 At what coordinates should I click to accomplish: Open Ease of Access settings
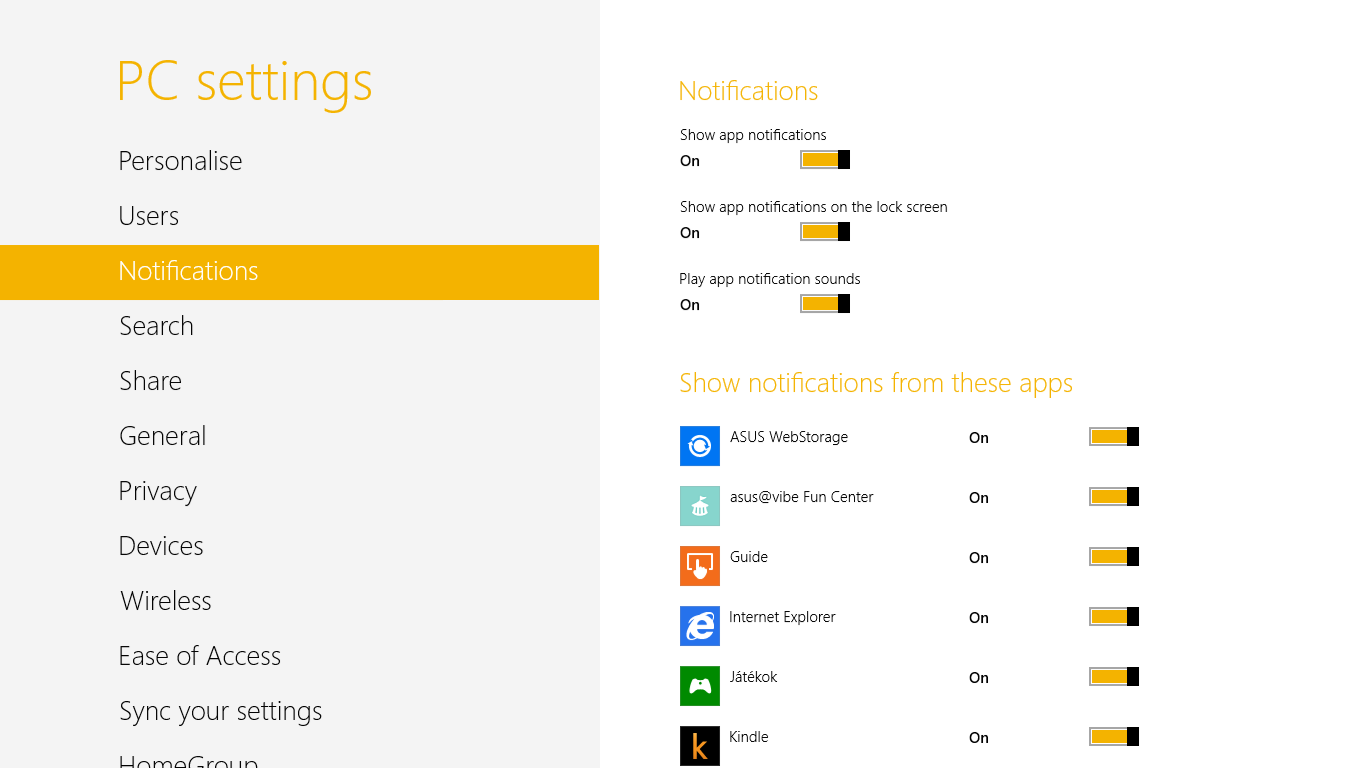pyautogui.click(x=199, y=656)
